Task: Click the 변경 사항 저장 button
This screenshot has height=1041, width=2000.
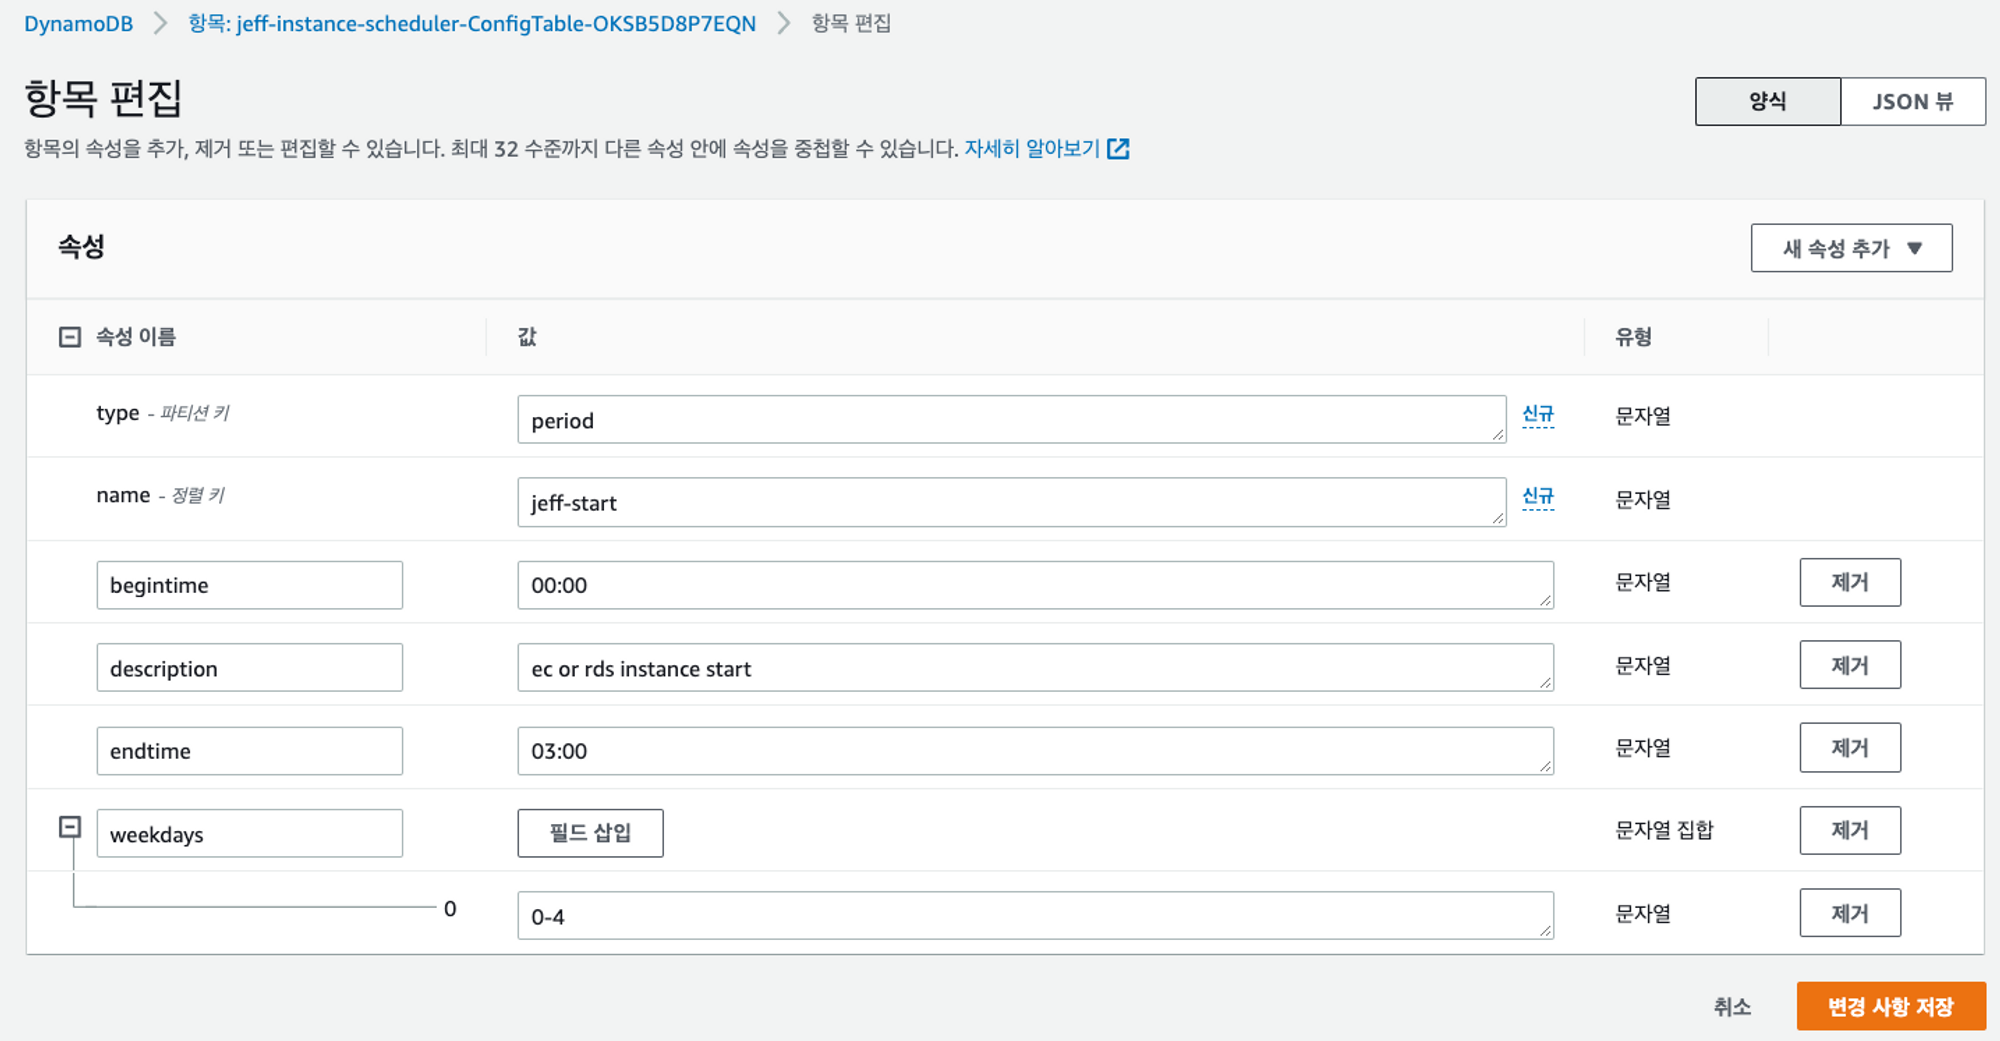Action: click(1891, 1006)
